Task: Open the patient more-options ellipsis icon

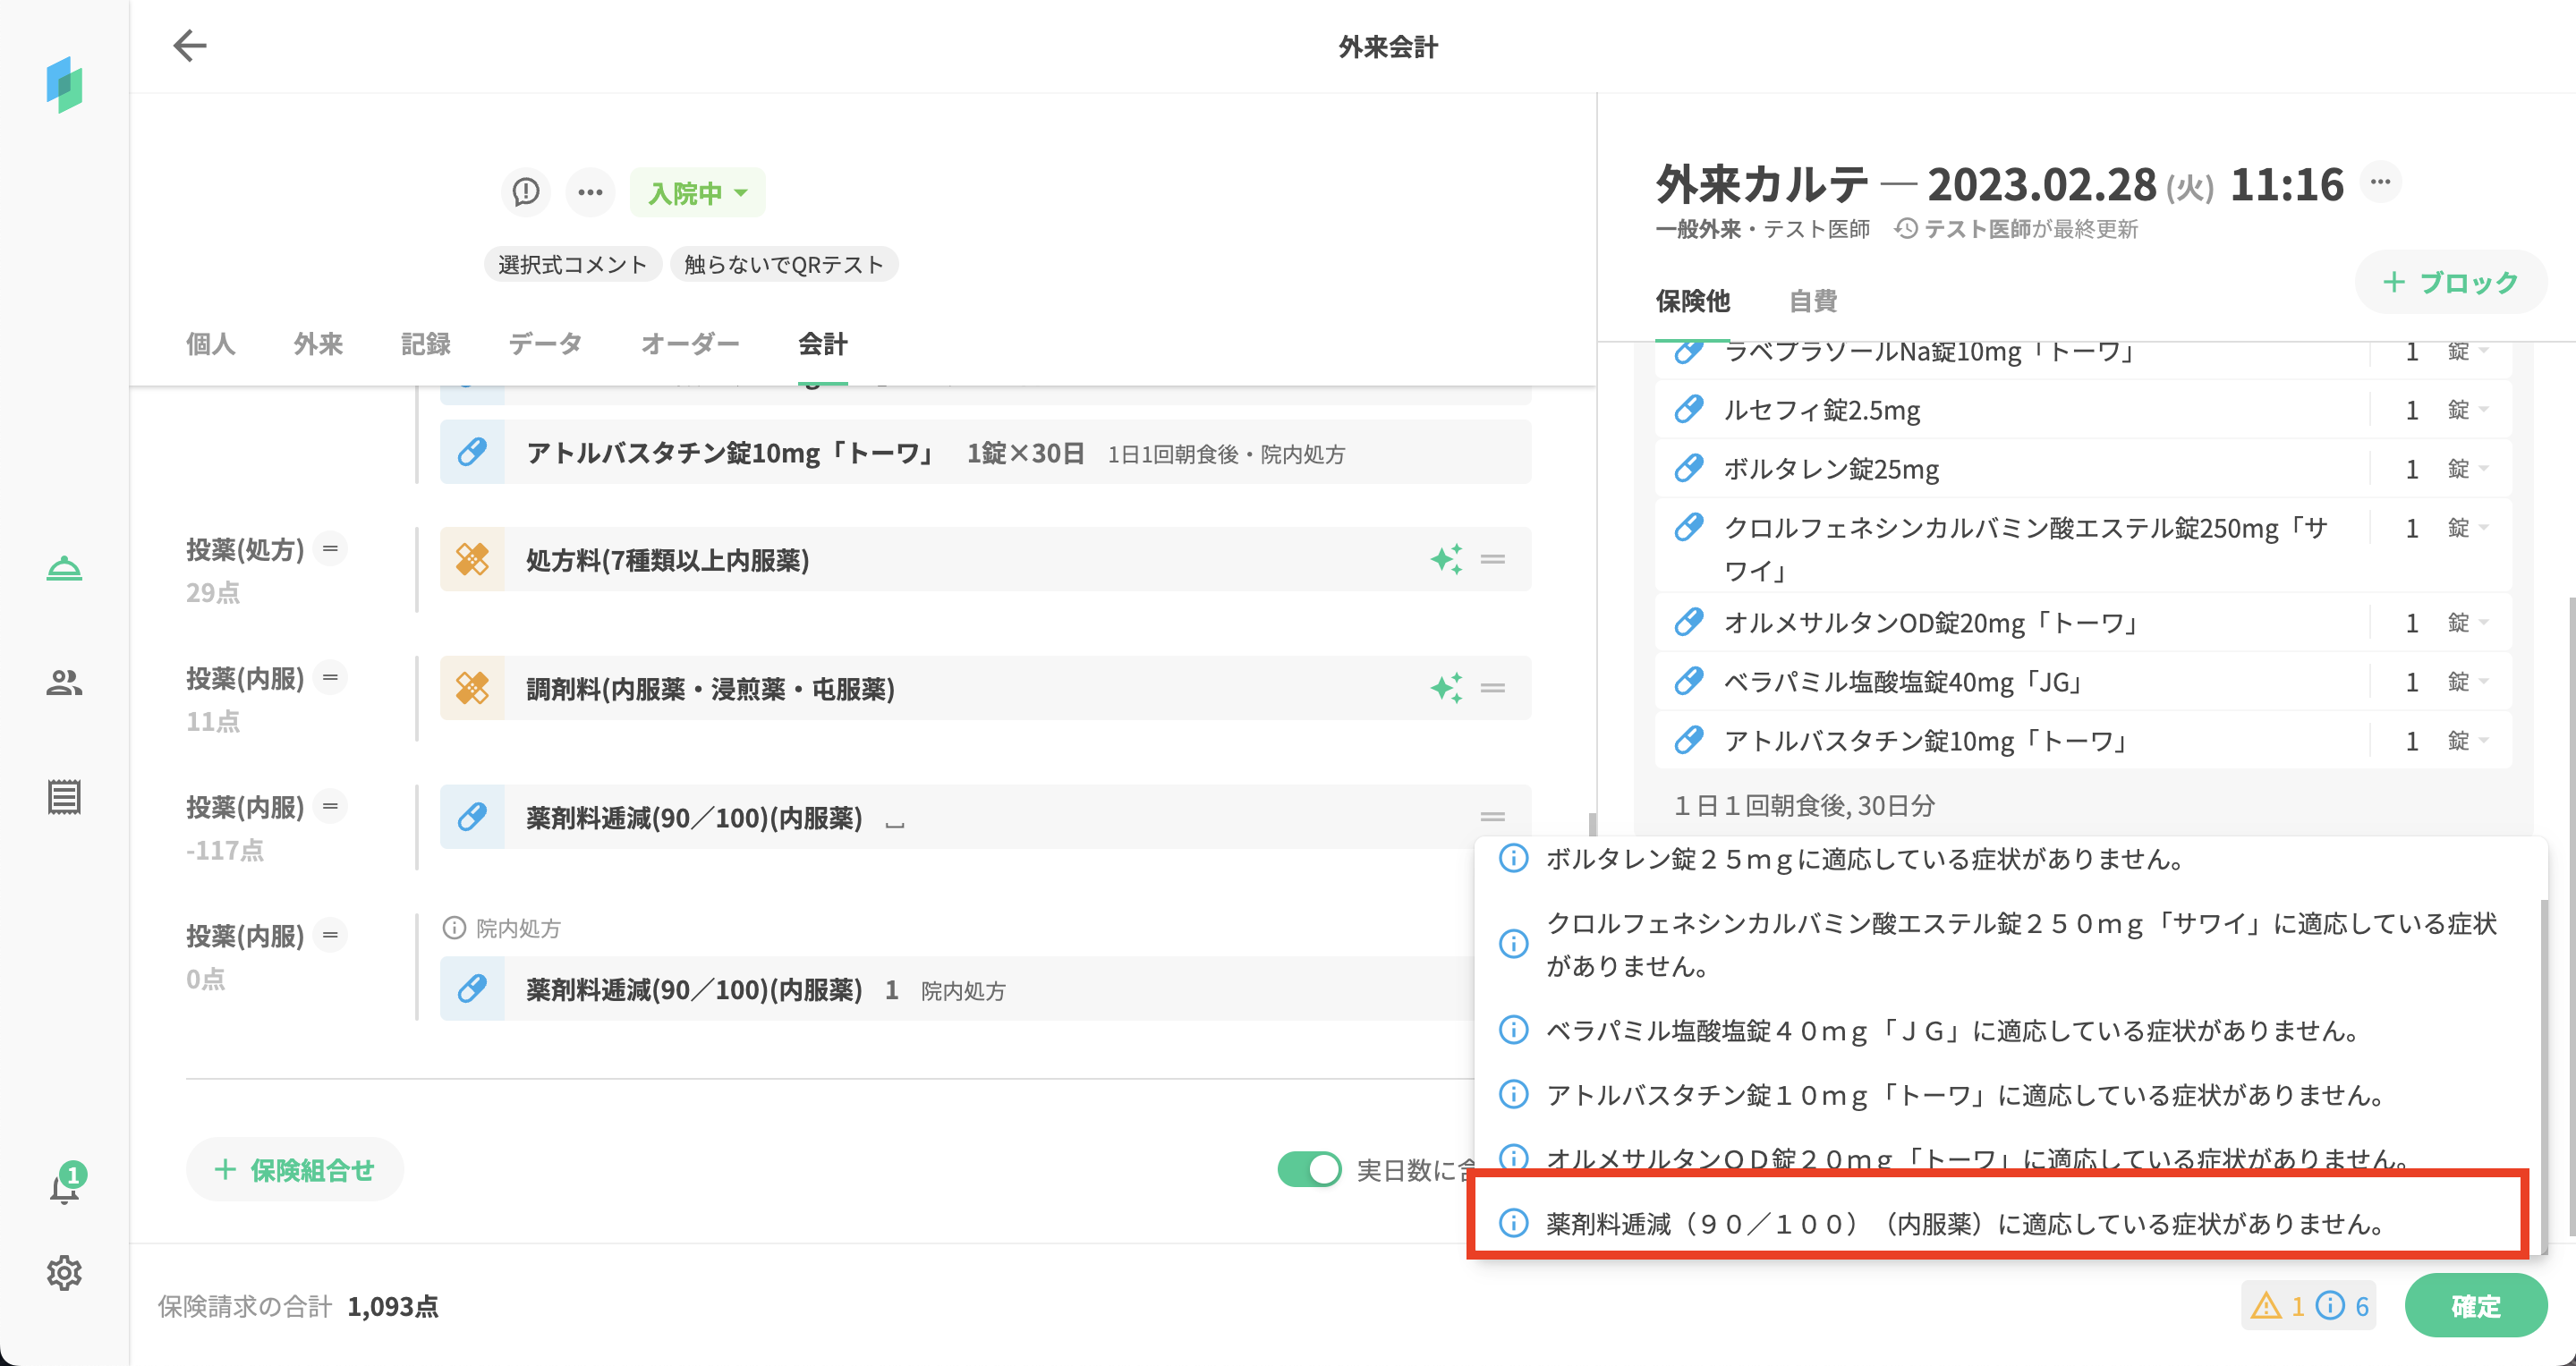Action: tap(590, 192)
